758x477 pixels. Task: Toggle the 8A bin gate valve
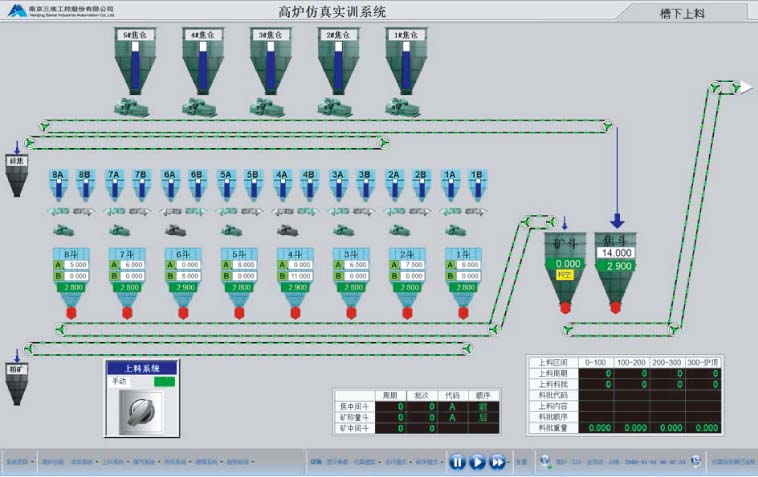[x=58, y=186]
